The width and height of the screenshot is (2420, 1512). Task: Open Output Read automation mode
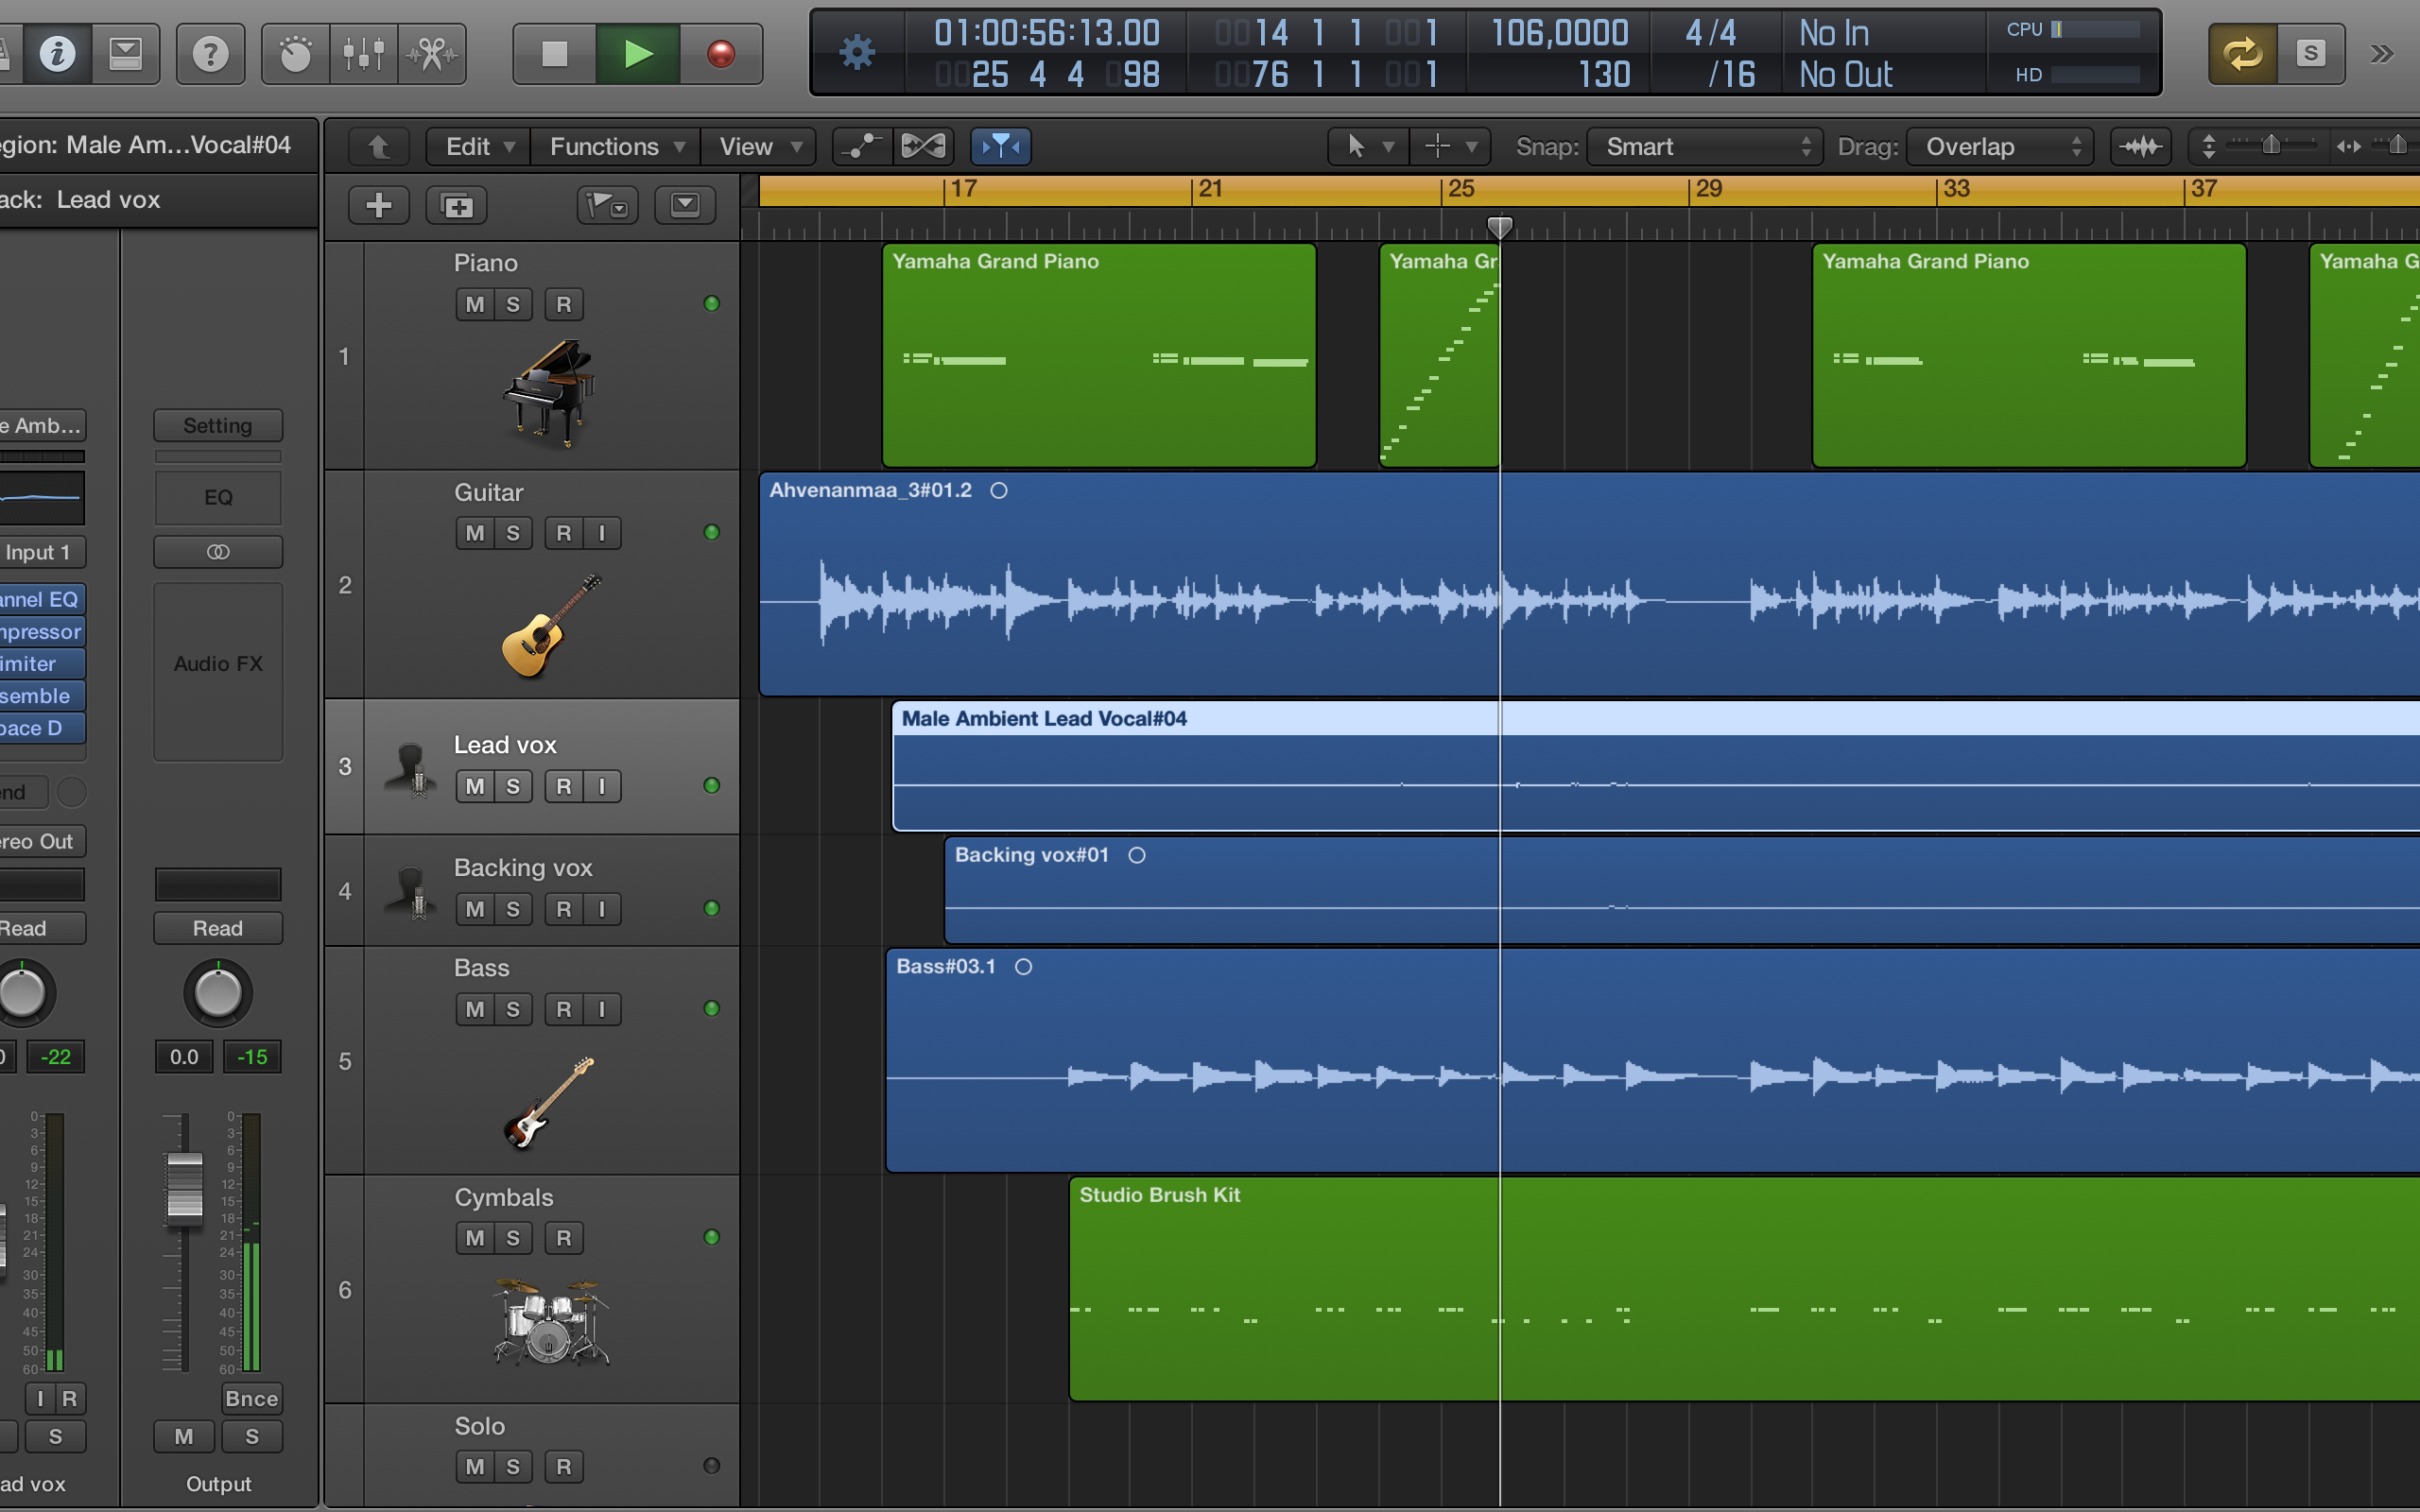click(218, 928)
